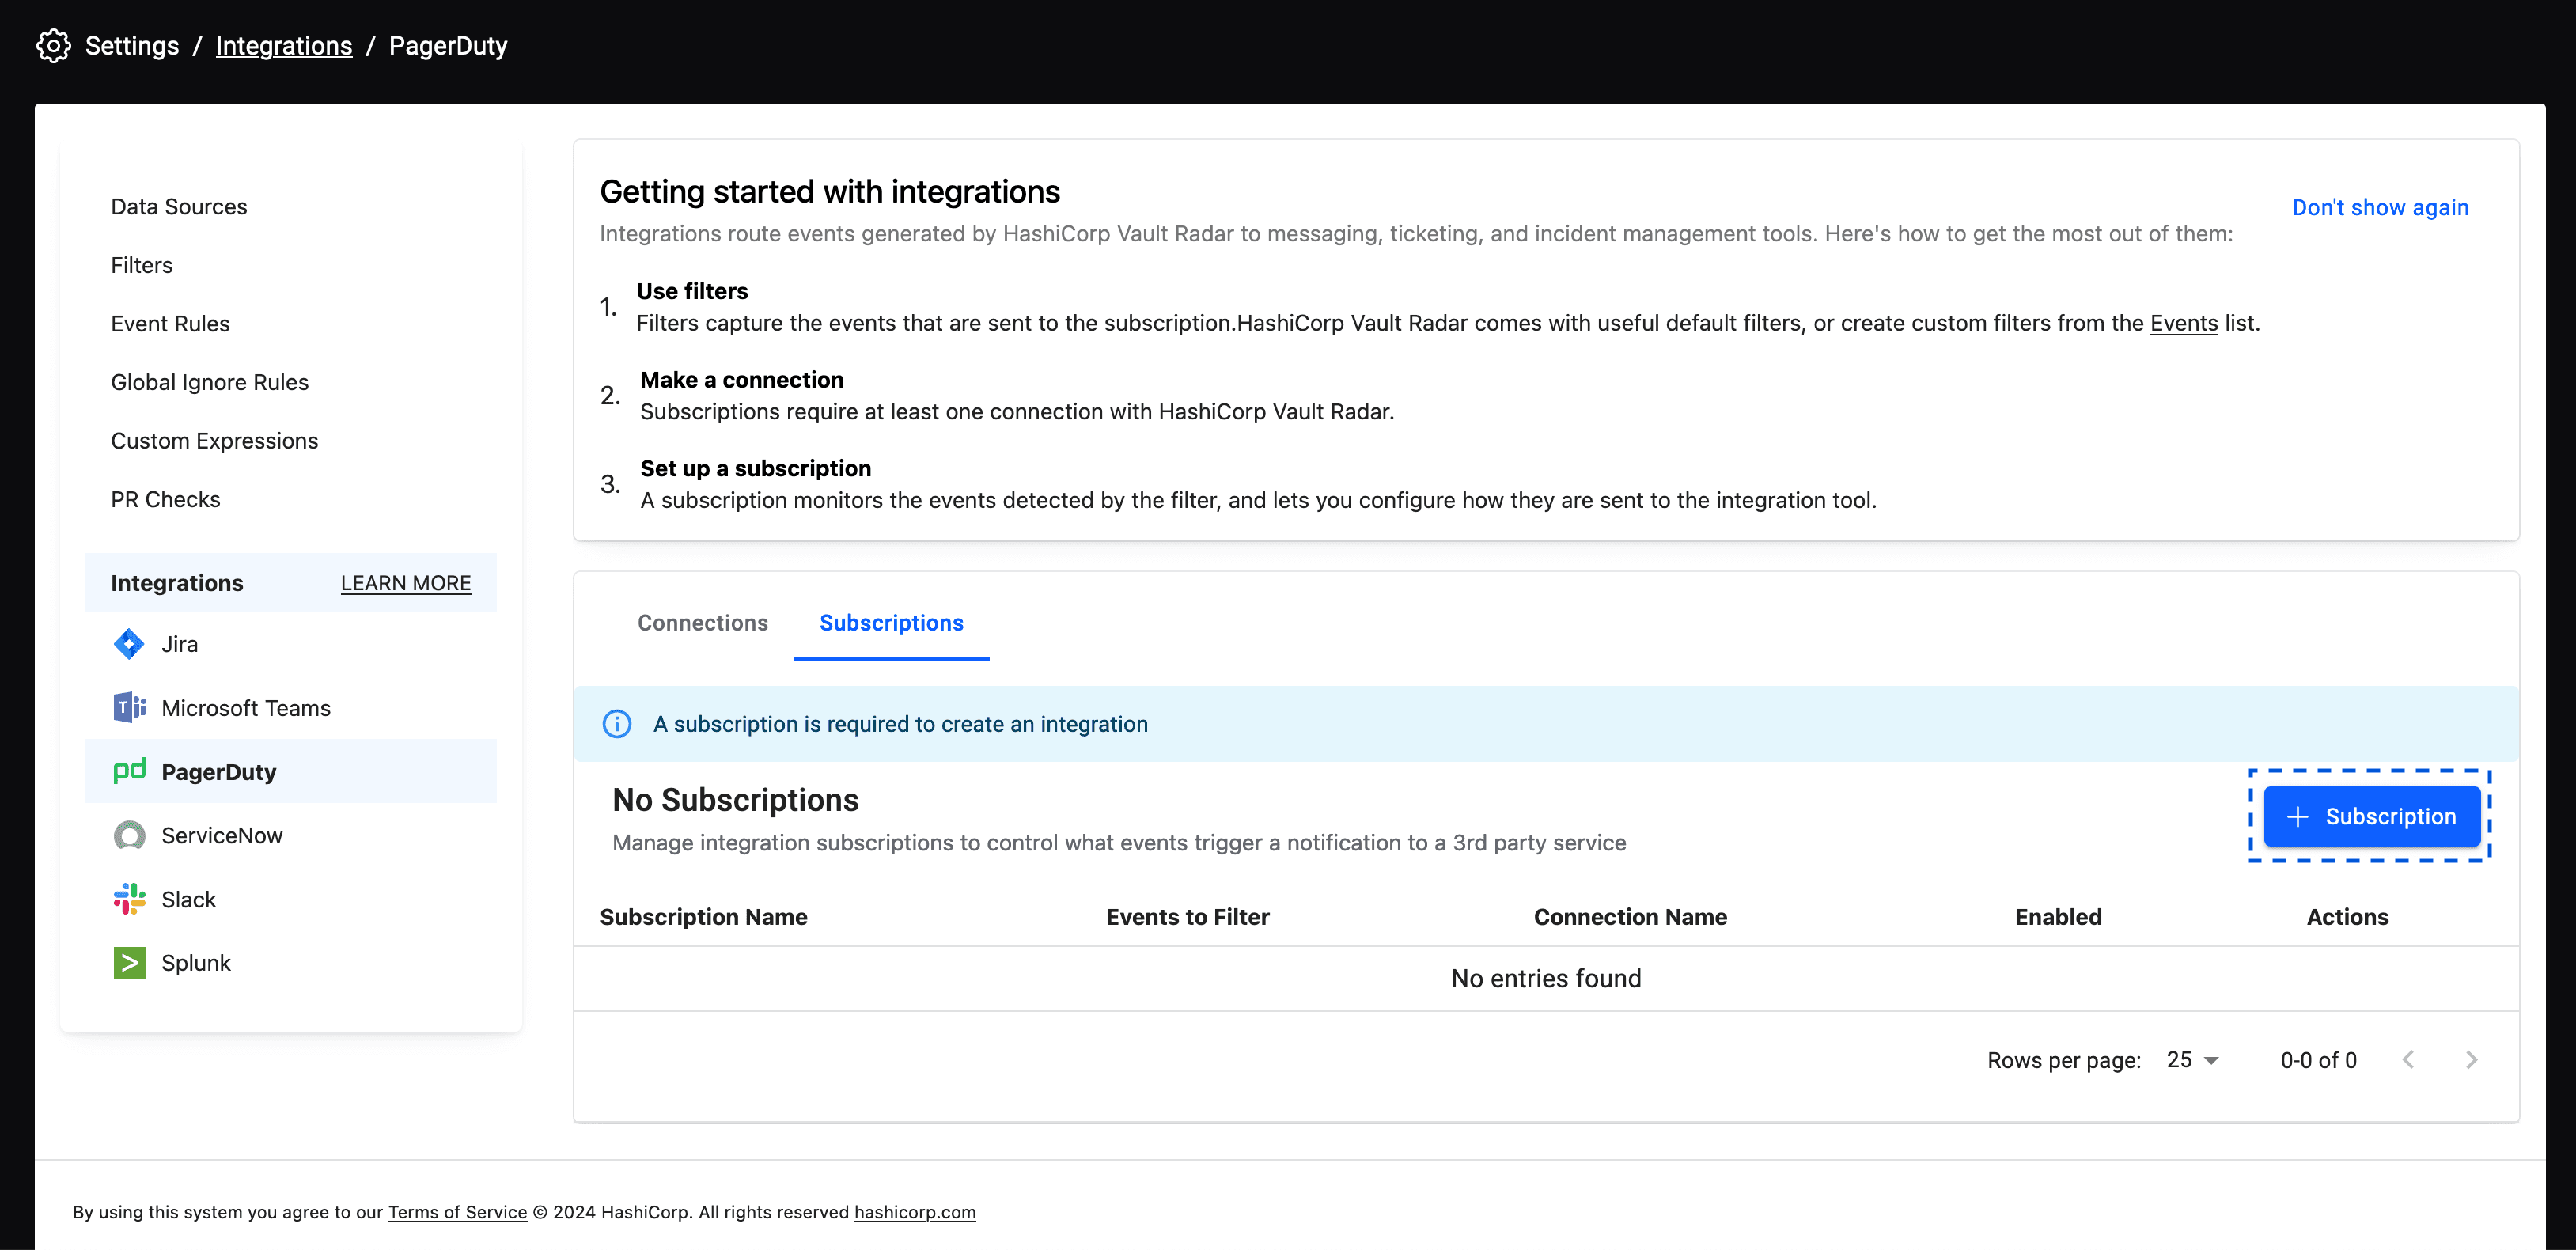
Task: Select the Subscriptions tab
Action: pos(892,623)
